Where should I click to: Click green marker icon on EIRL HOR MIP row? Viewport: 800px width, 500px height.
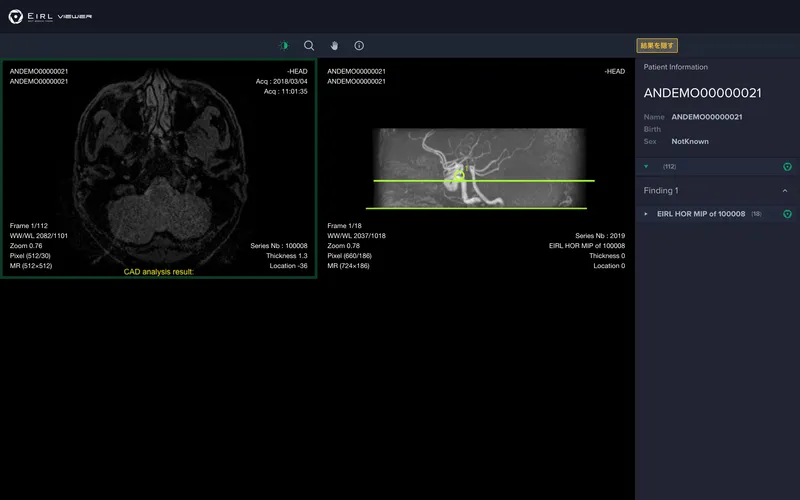(x=787, y=214)
